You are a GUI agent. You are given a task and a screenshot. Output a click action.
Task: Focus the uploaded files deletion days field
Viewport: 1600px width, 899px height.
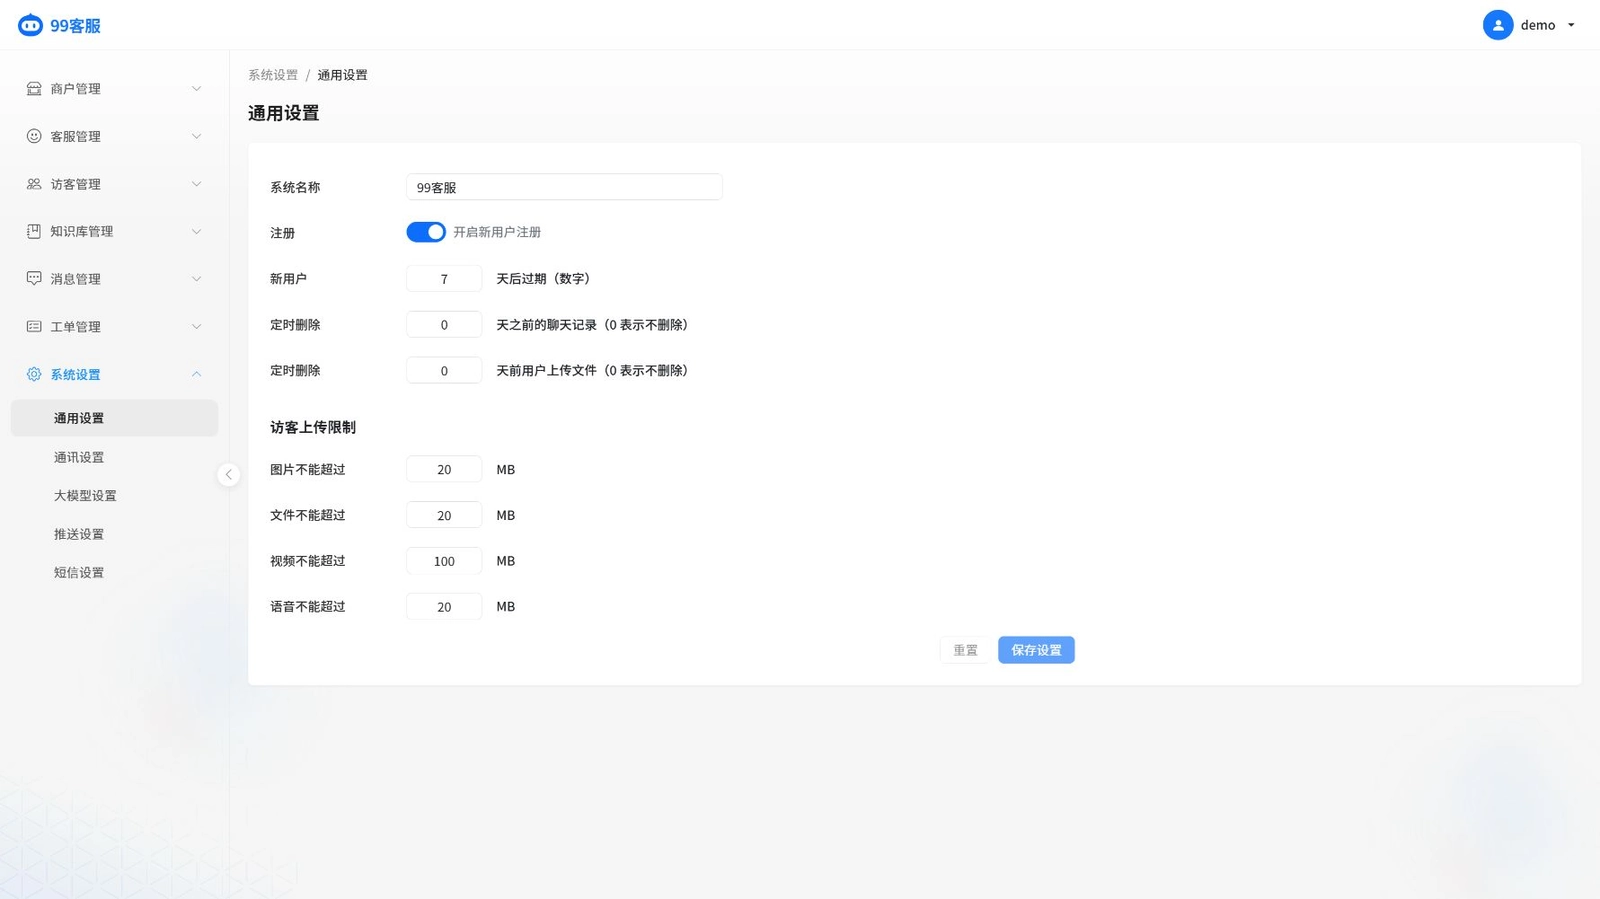point(444,370)
